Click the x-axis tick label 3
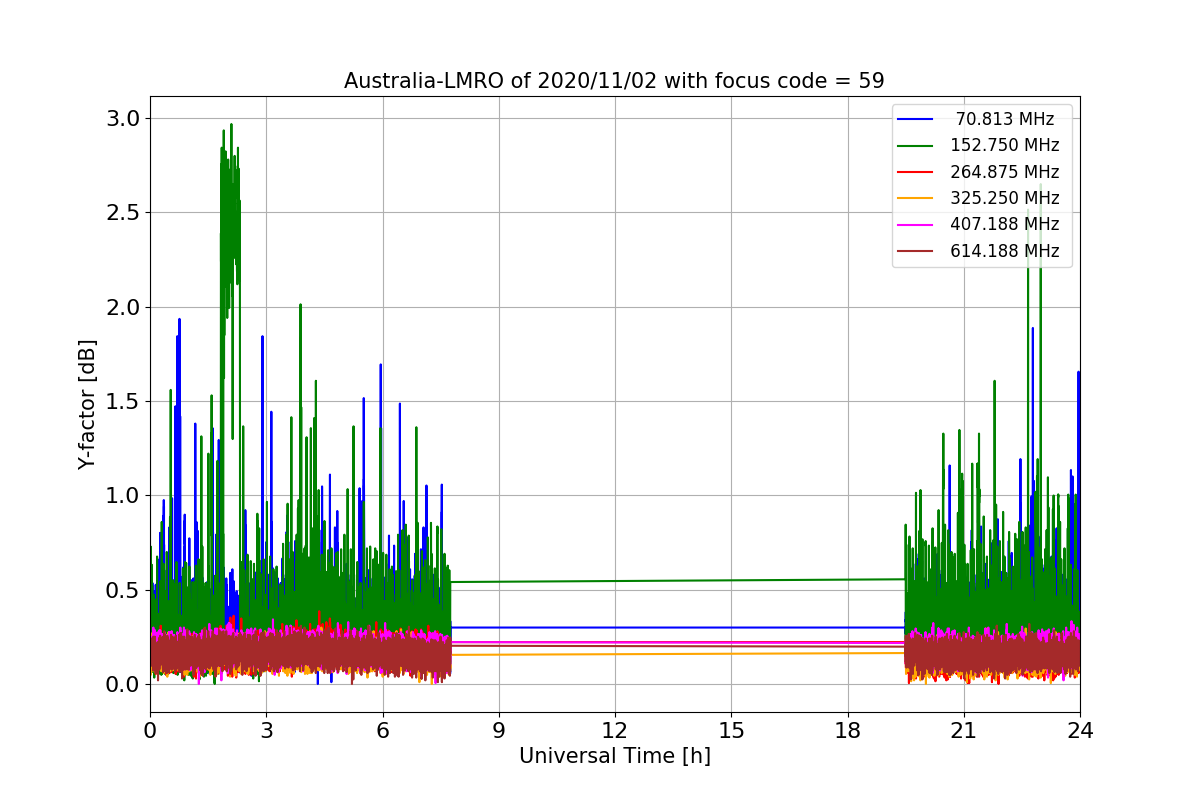1200x800 pixels. [266, 731]
